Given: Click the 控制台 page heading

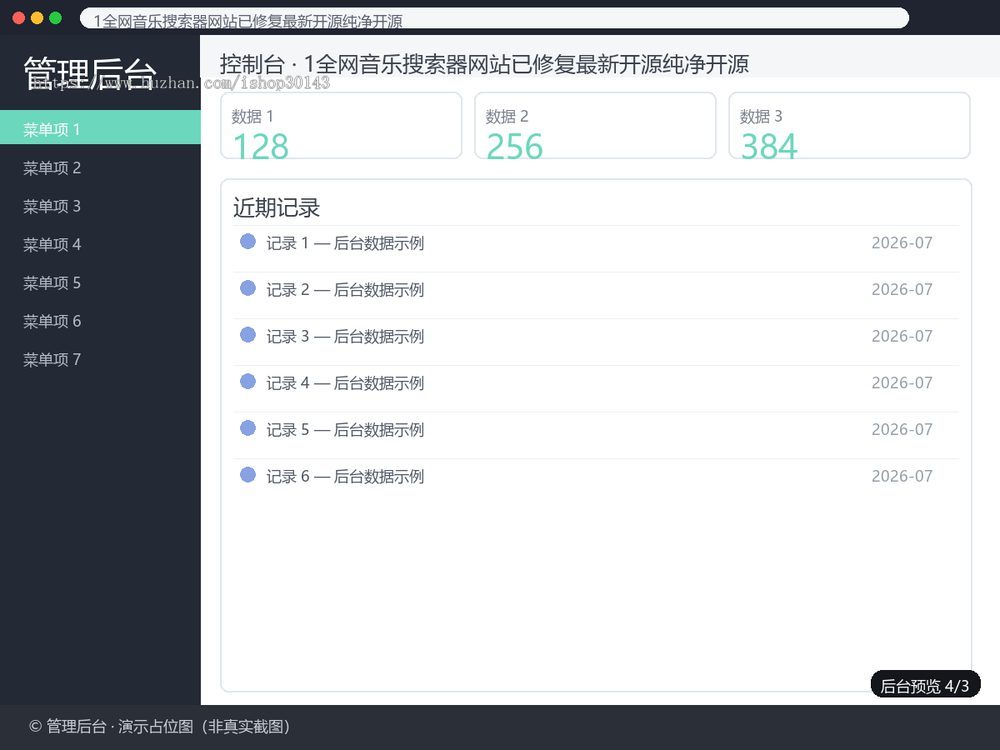Looking at the screenshot, I should click(x=484, y=64).
